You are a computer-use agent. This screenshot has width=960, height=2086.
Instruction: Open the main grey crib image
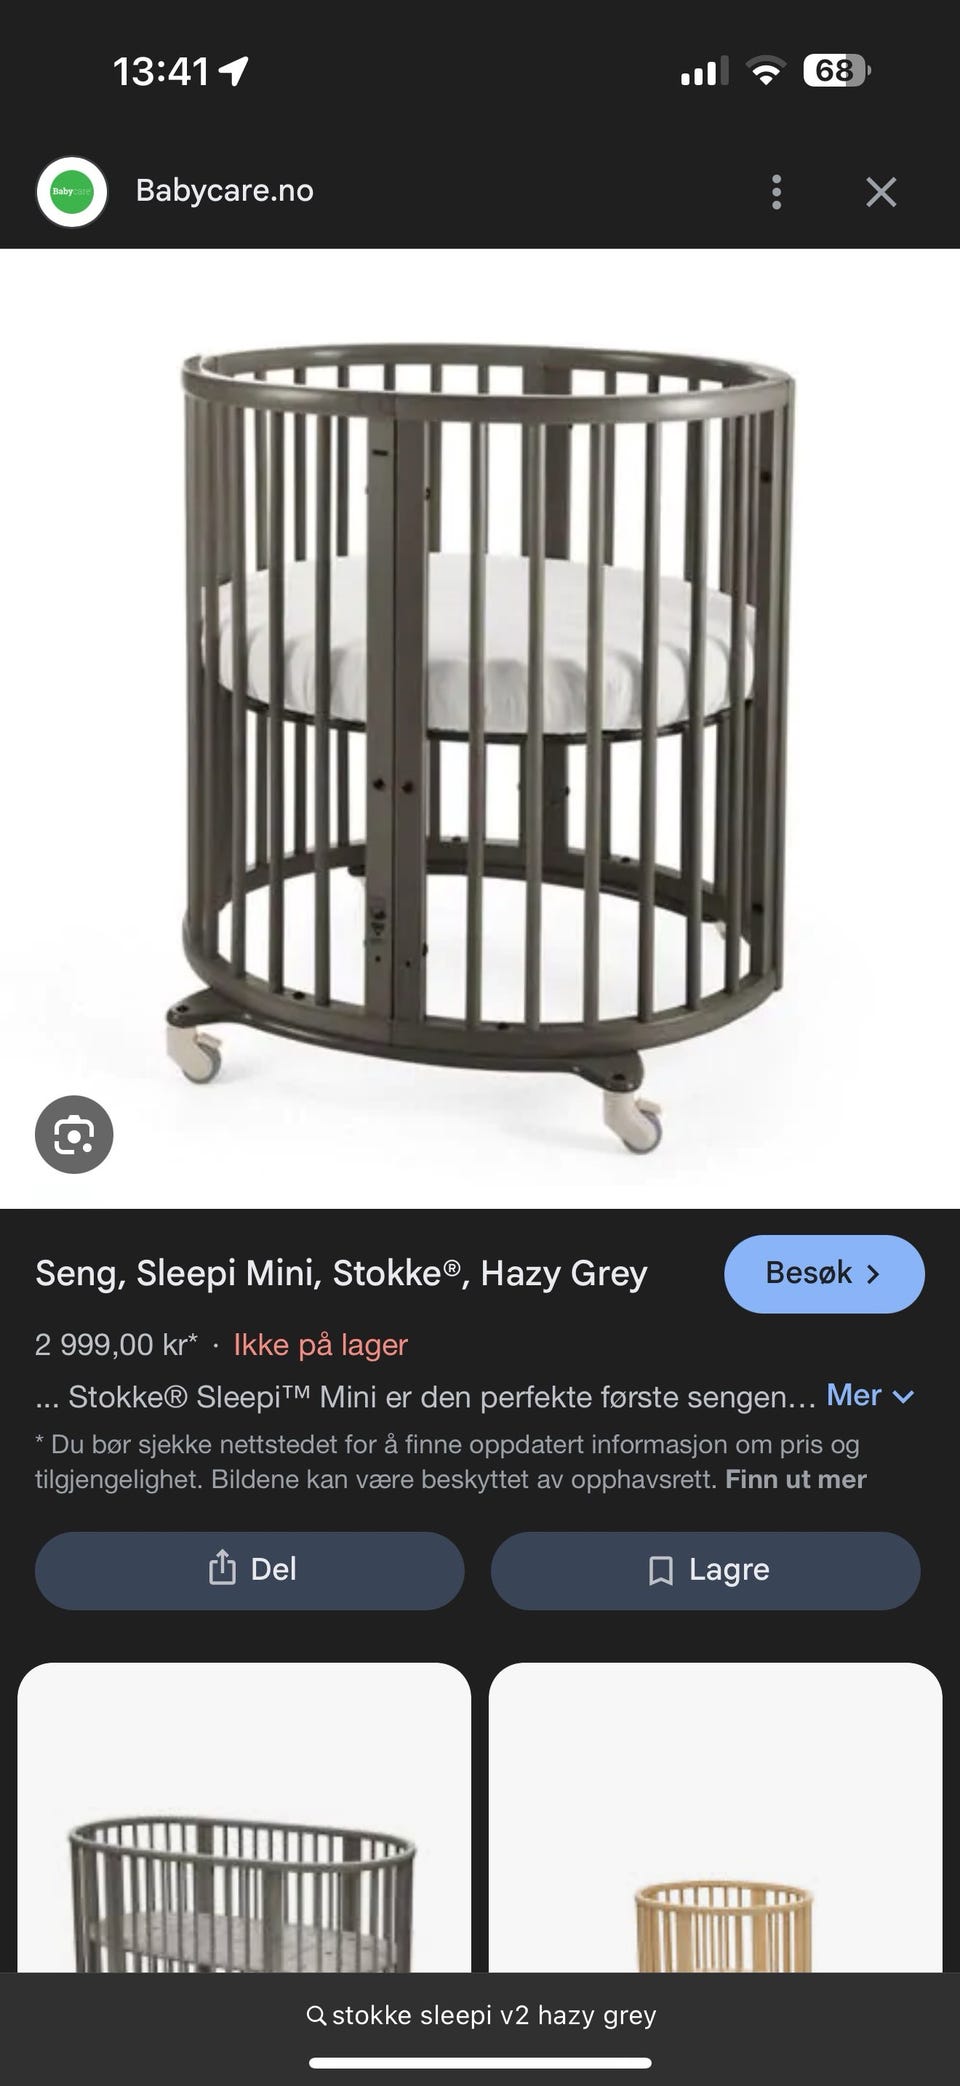coord(480,728)
